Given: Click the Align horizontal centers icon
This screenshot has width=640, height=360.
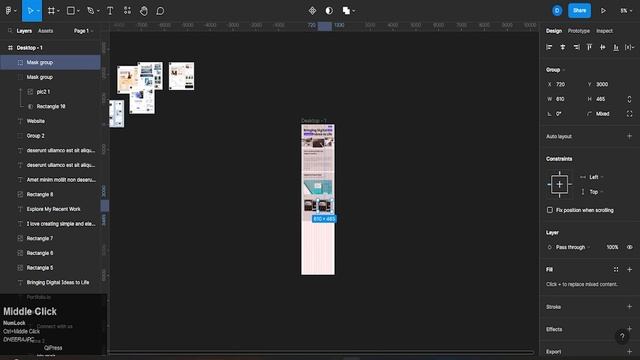Looking at the screenshot, I should coord(563,47).
